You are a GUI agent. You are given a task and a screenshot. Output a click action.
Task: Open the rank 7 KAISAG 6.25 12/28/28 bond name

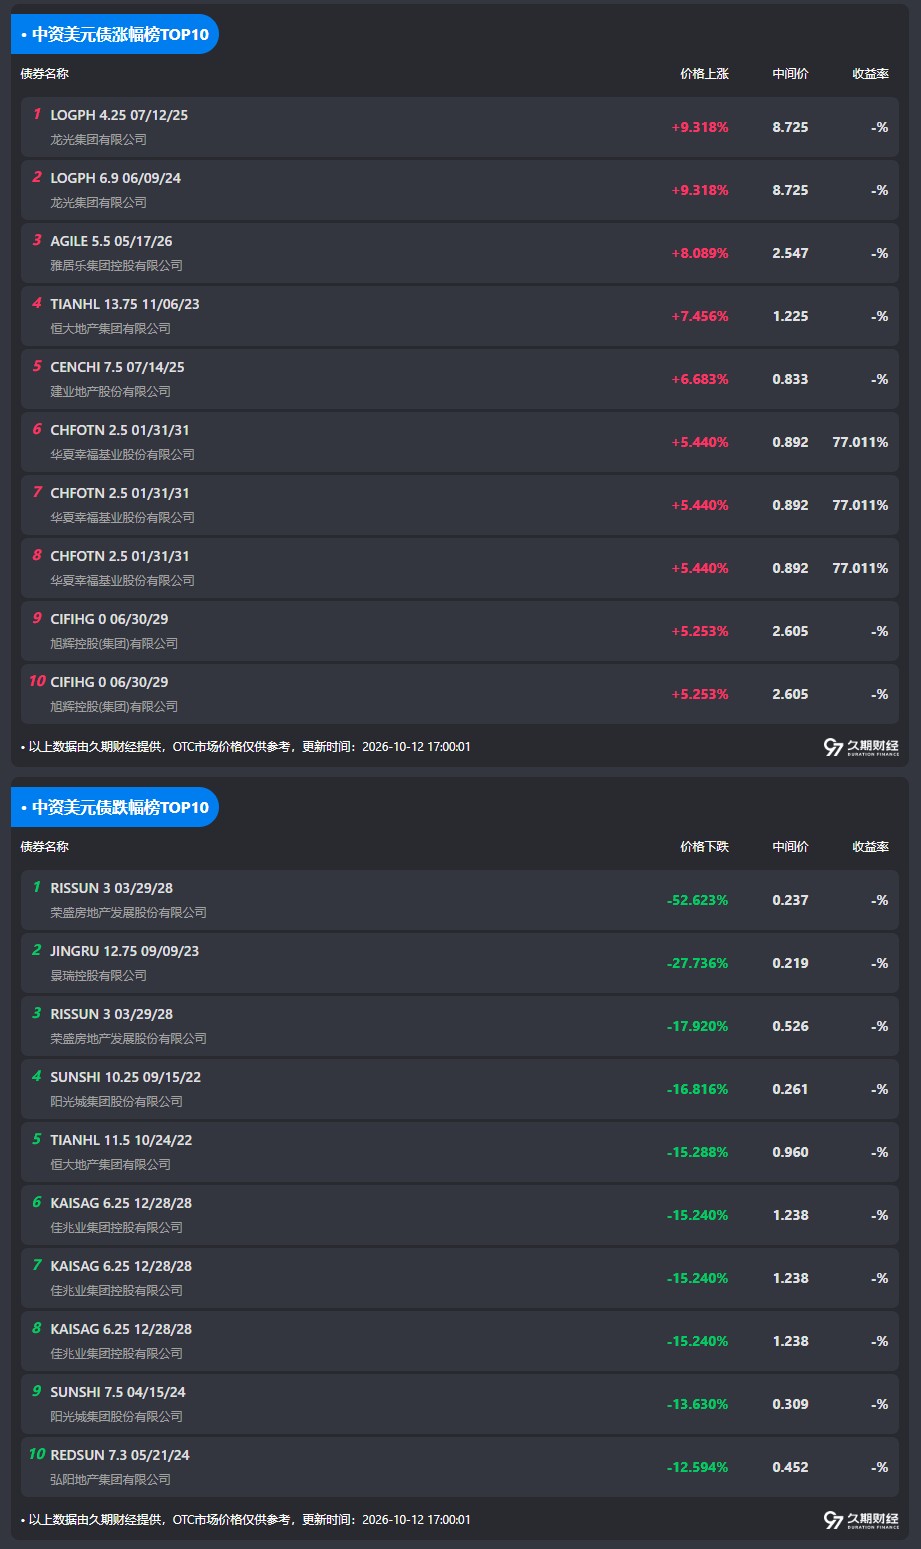tap(121, 1266)
